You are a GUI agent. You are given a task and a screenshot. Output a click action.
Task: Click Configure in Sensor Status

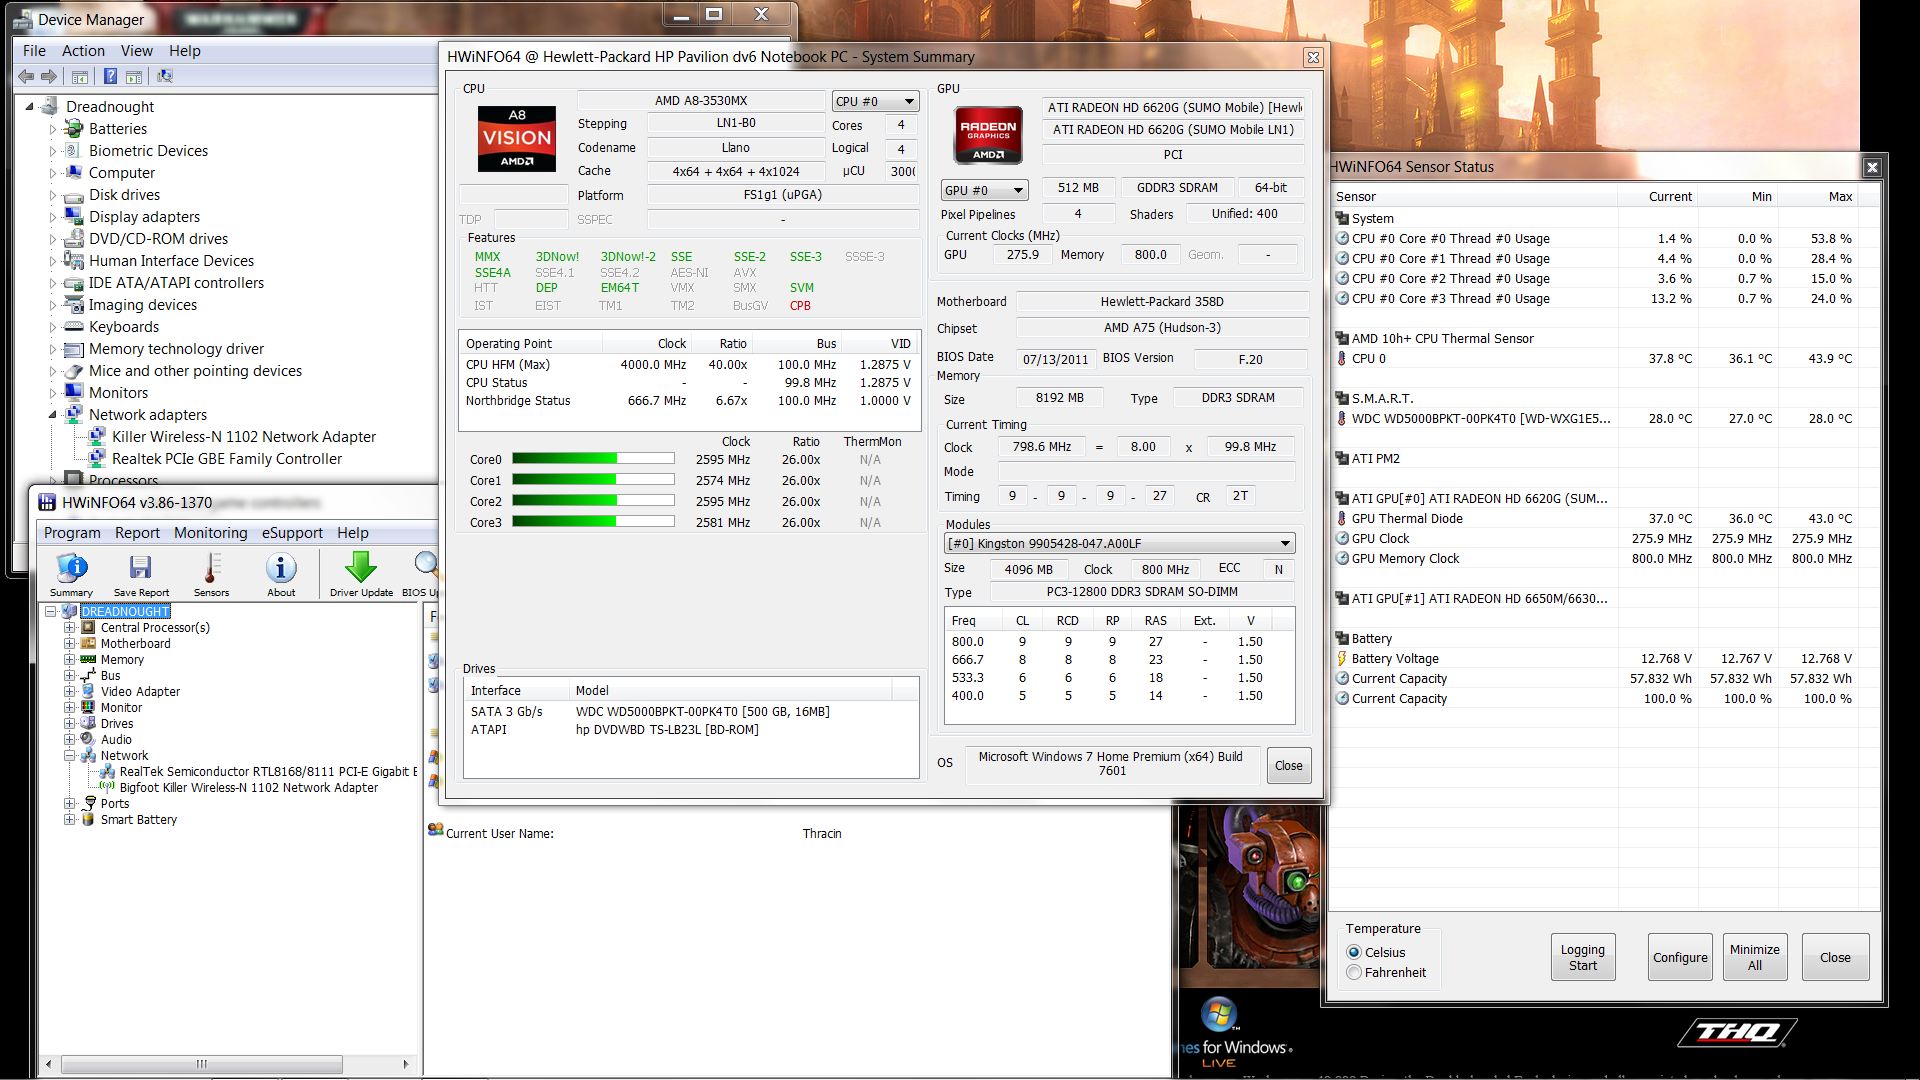pyautogui.click(x=1680, y=957)
